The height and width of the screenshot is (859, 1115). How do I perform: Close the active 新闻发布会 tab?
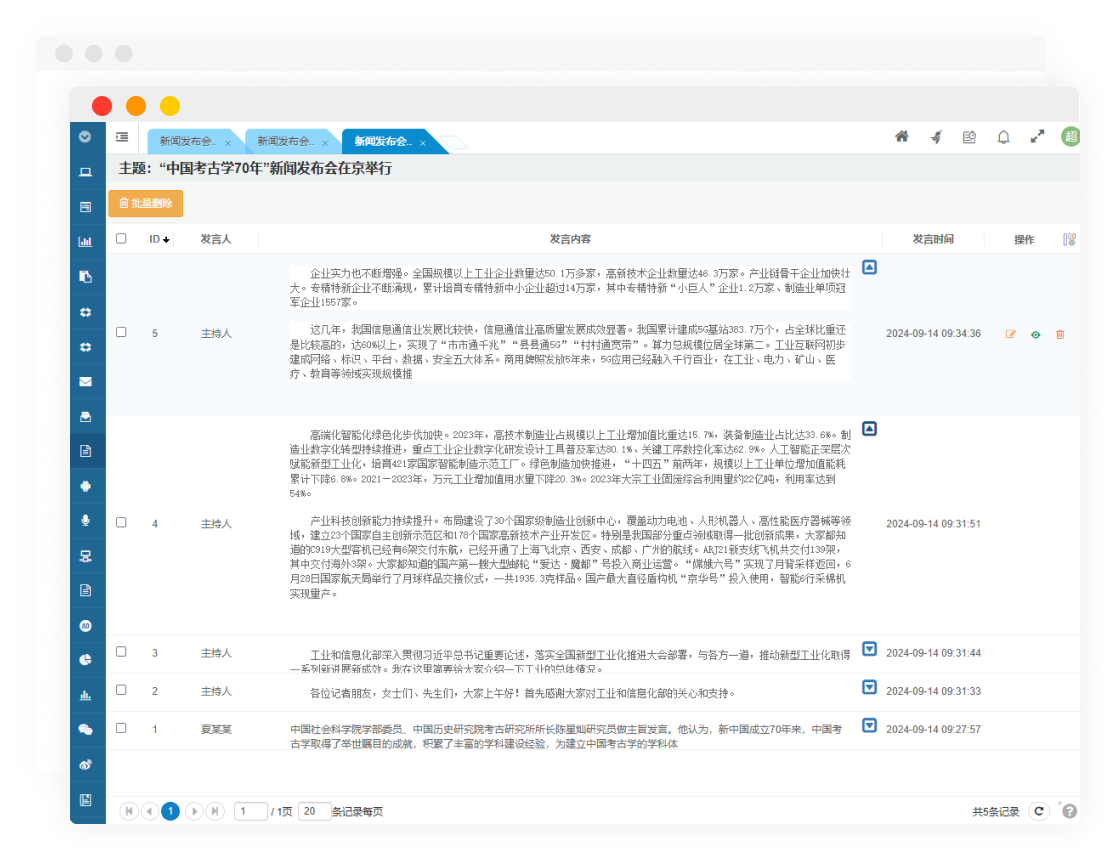pos(423,143)
